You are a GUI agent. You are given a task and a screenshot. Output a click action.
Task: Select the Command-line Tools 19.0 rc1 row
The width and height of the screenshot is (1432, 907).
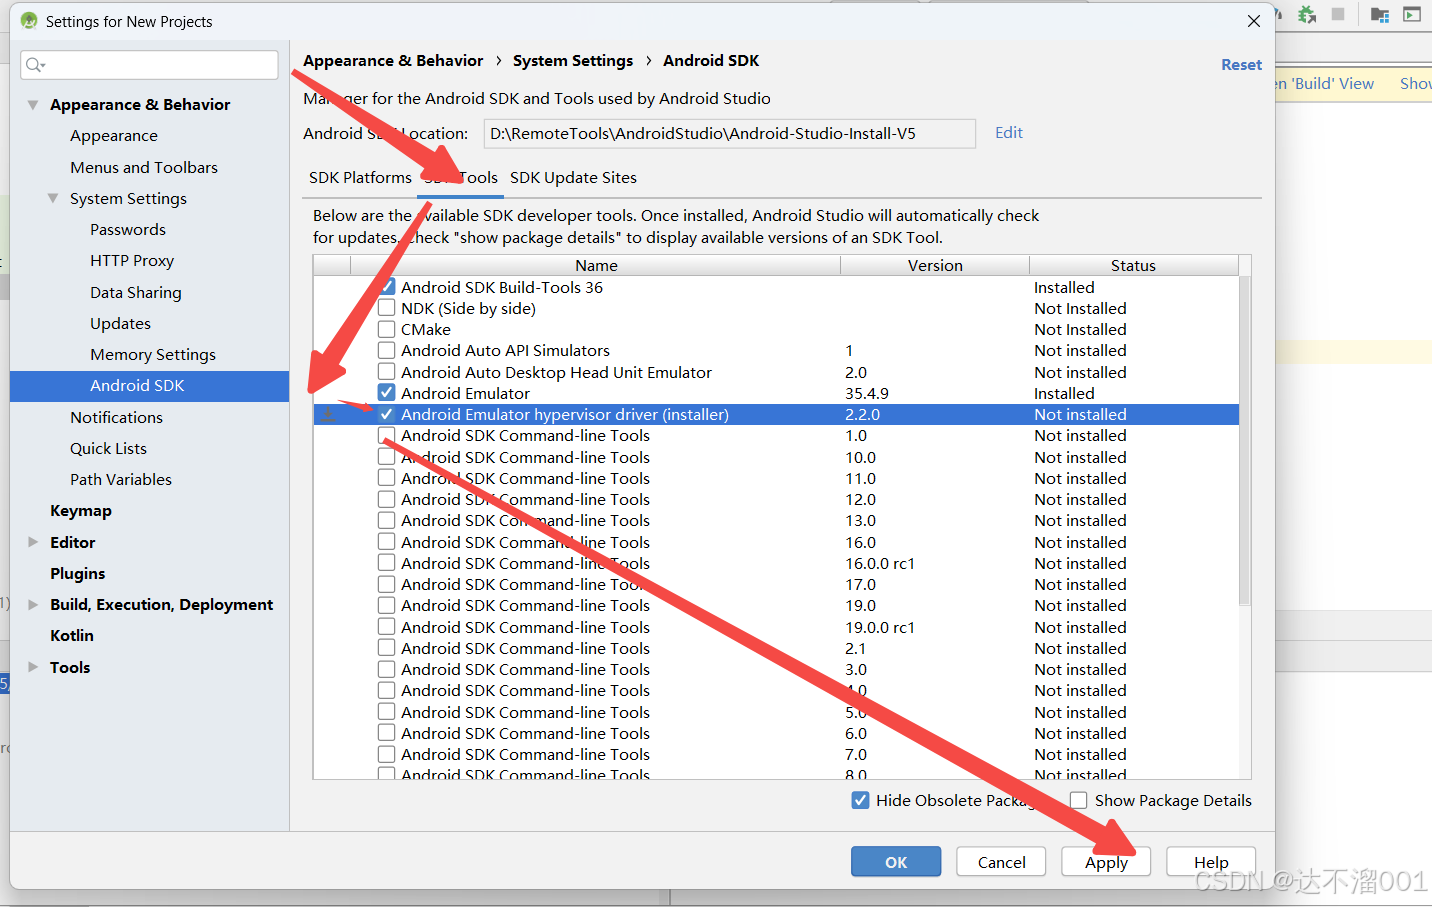(776, 627)
